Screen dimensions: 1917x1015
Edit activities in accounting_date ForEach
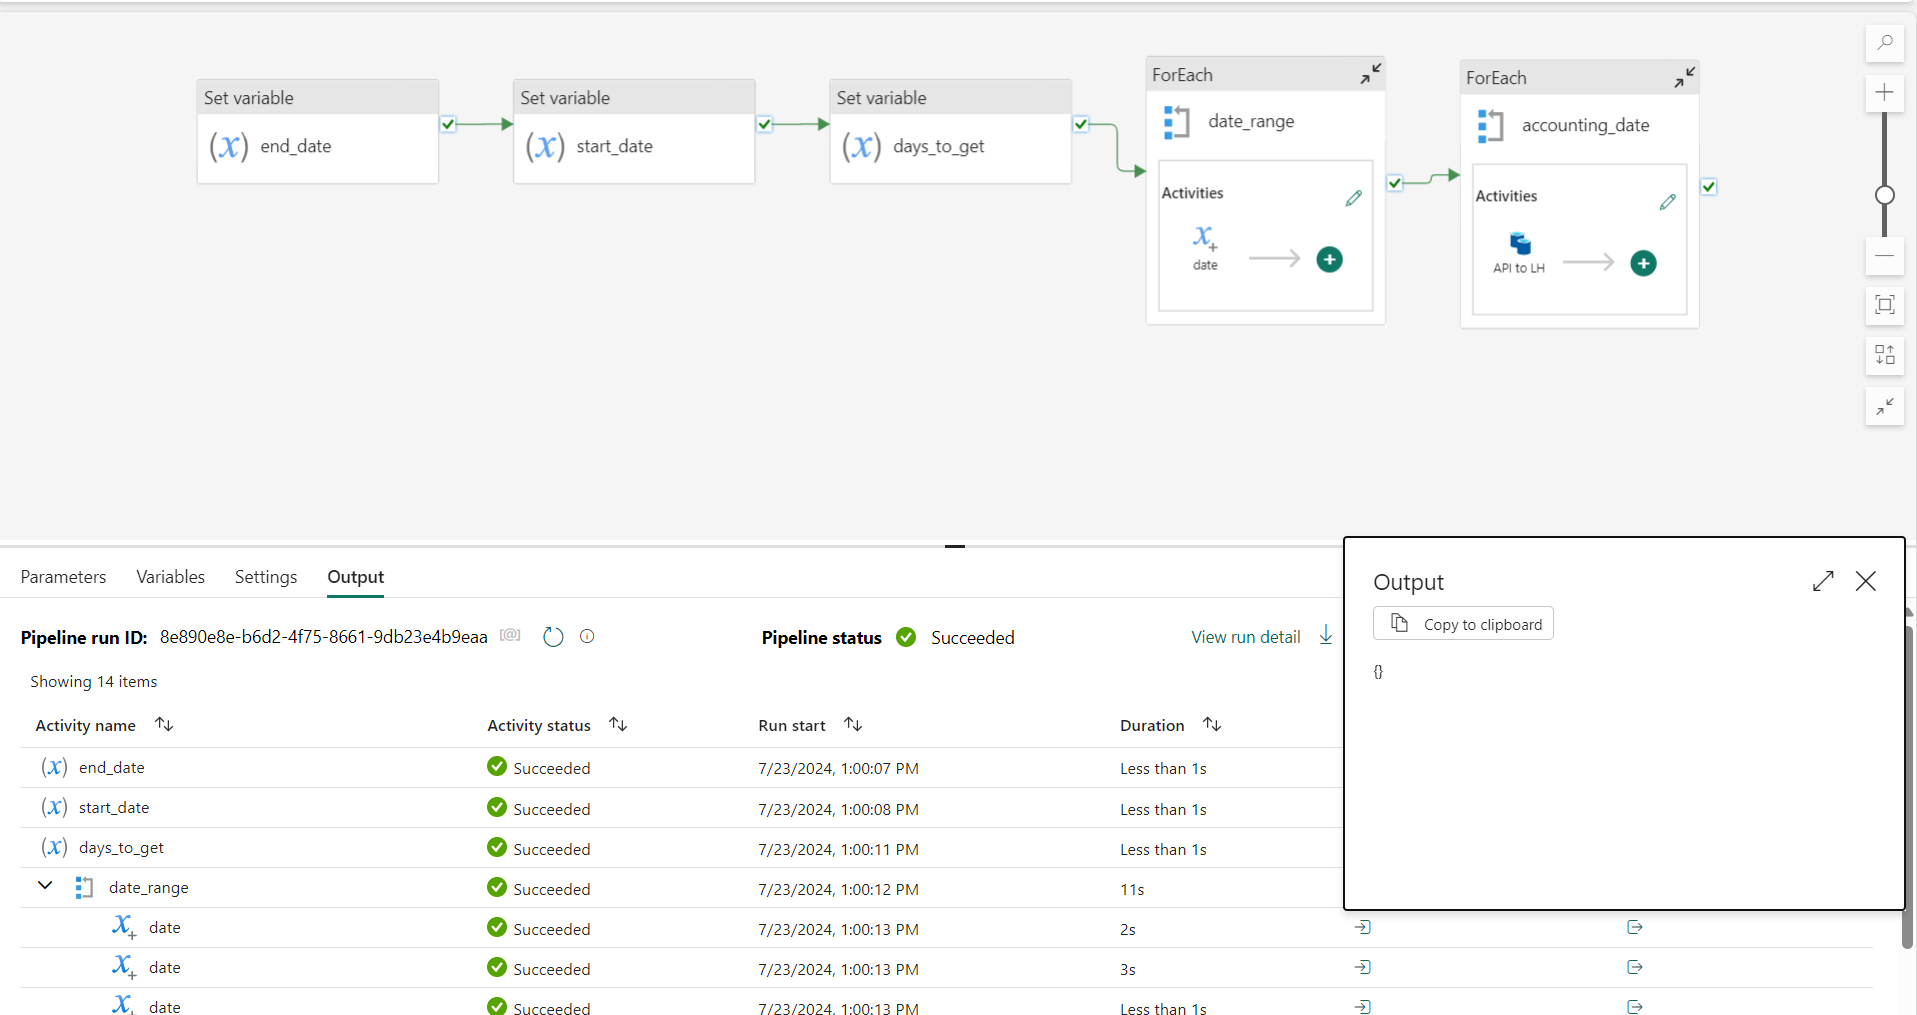[x=1667, y=202]
